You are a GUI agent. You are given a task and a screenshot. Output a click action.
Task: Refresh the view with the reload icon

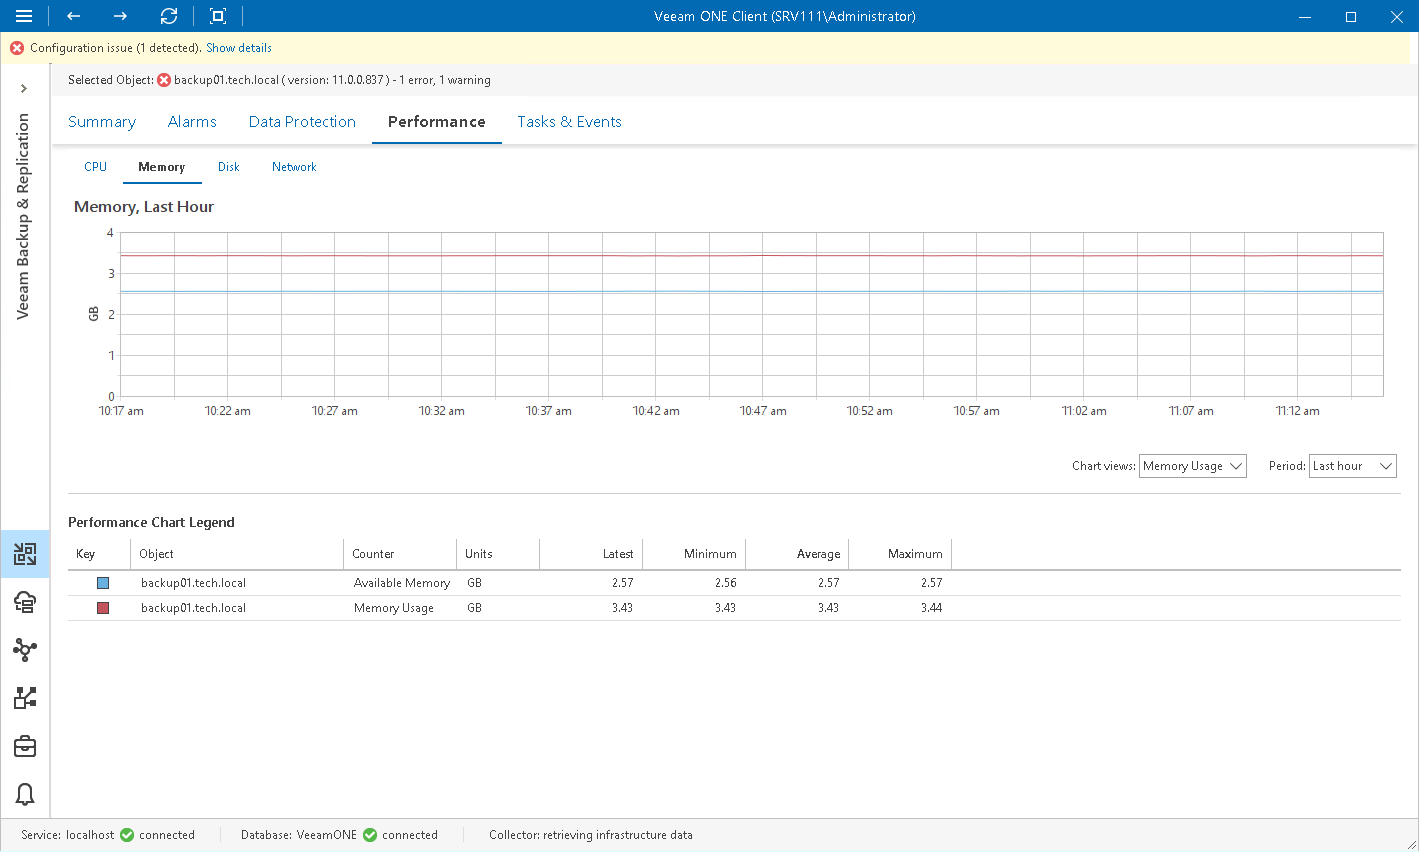169,16
